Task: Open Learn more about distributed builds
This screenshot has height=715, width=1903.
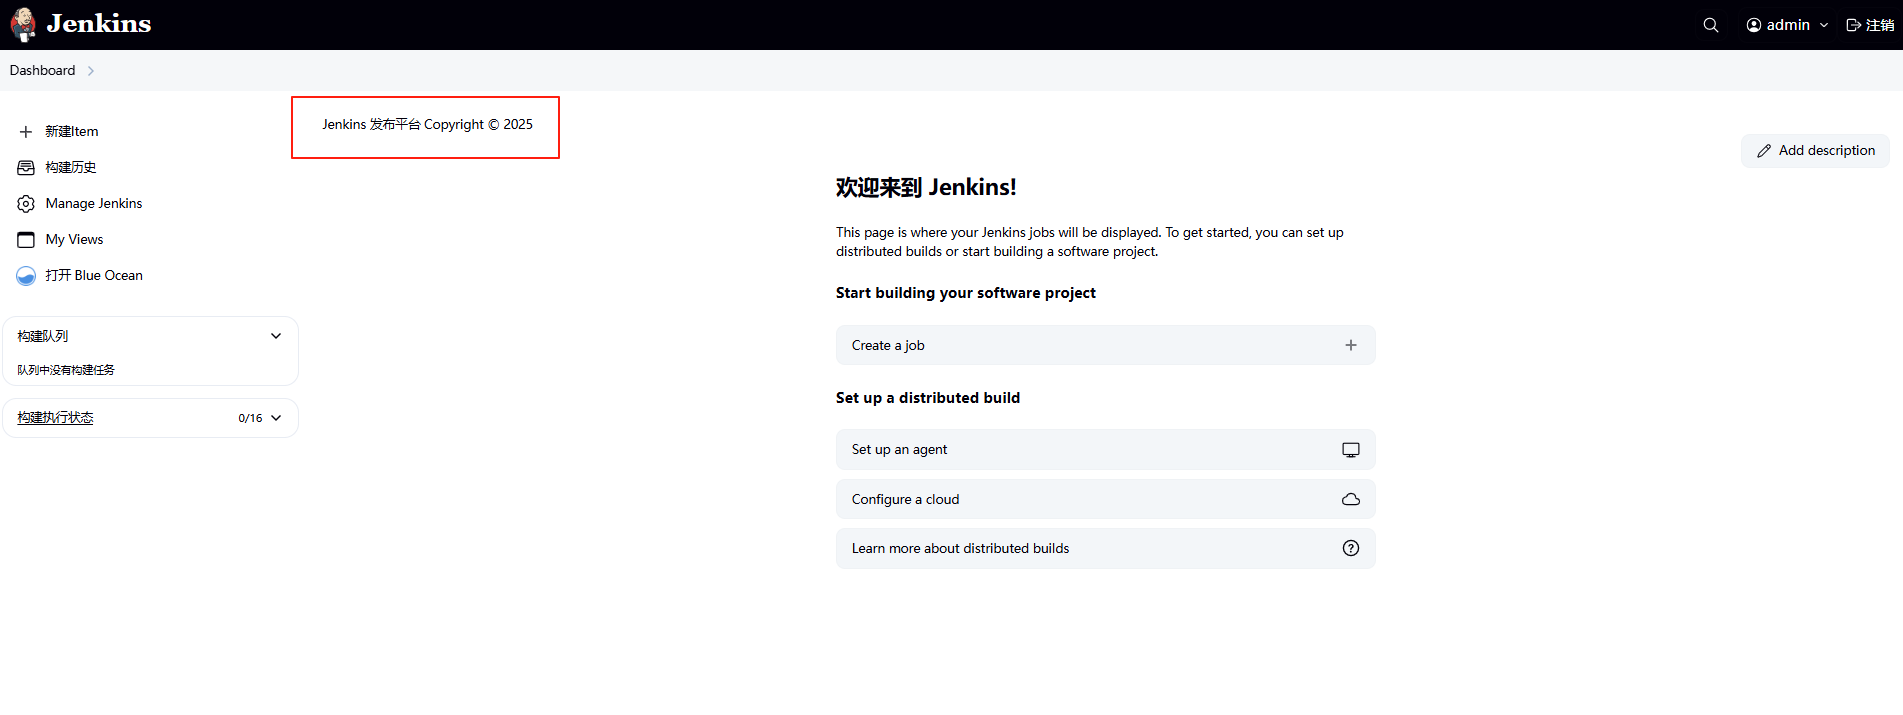Action: (x=1106, y=548)
